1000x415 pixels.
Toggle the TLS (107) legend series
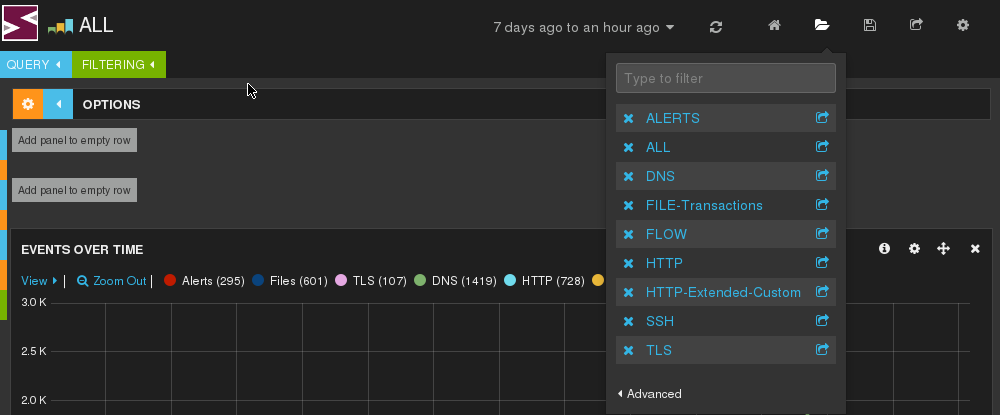(371, 280)
